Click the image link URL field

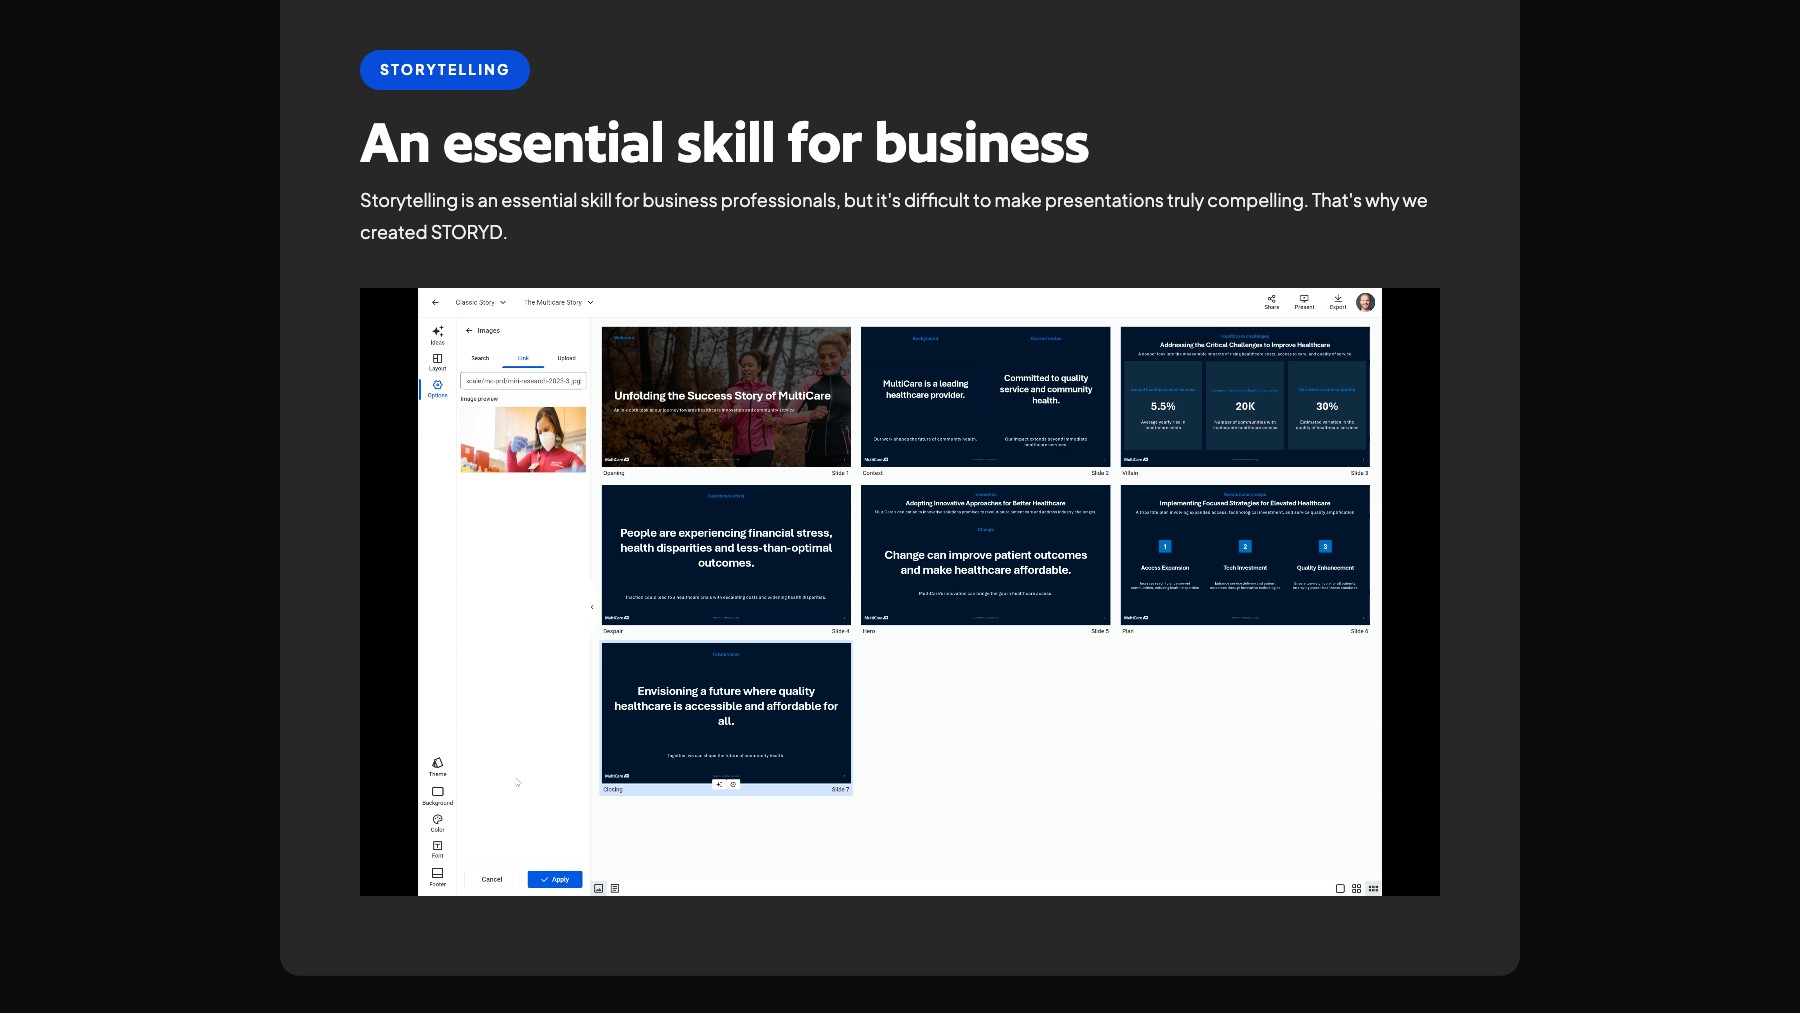pos(523,381)
